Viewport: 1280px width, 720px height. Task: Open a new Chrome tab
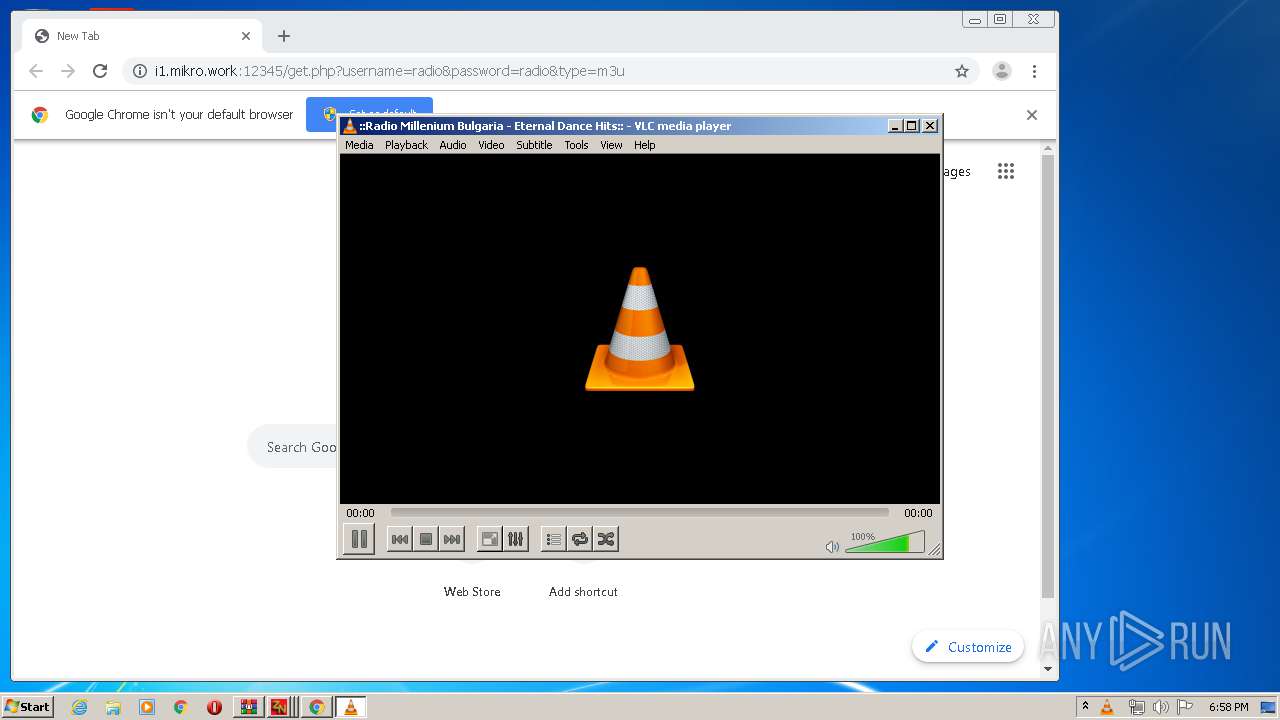coord(284,36)
